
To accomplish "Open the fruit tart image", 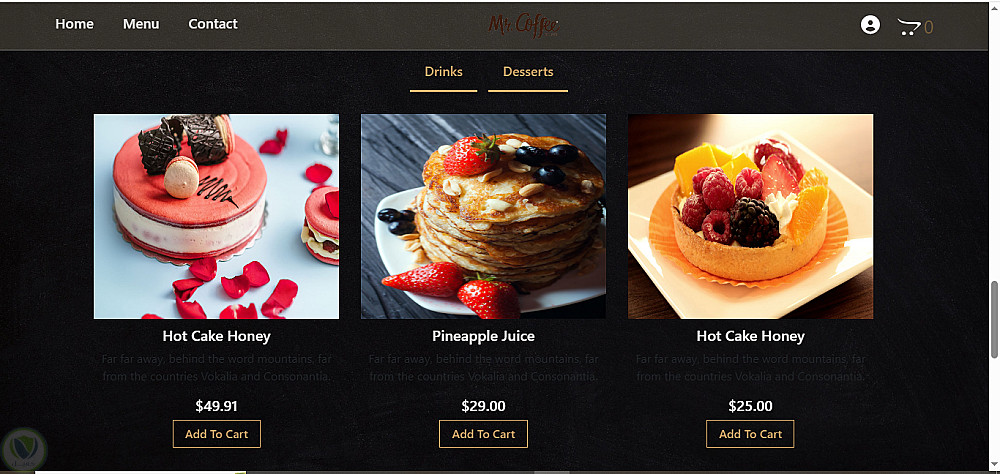I will point(751,216).
